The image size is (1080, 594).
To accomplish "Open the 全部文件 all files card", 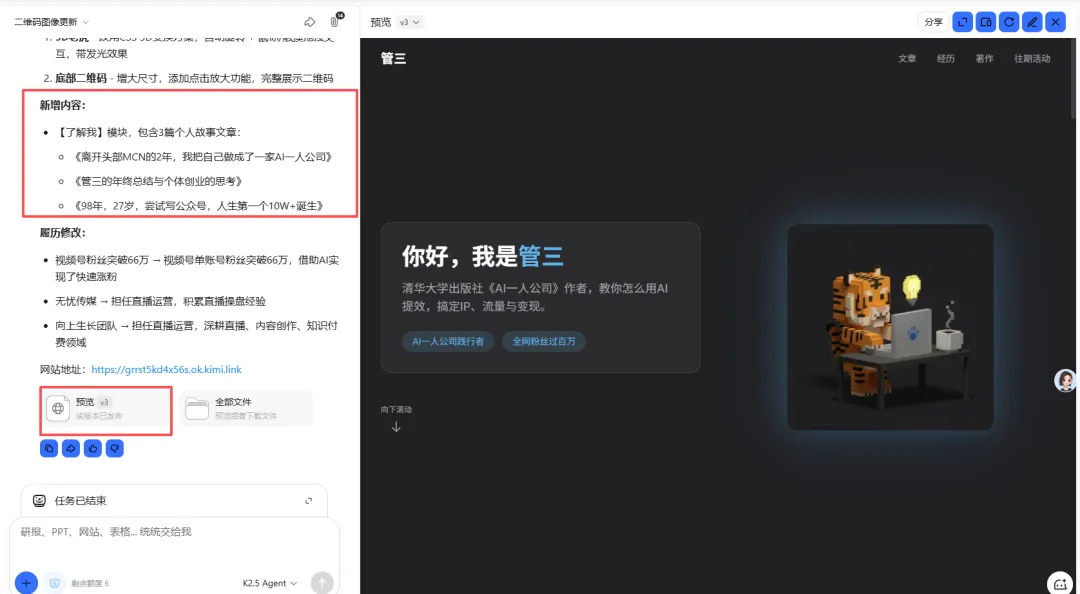I will [x=246, y=409].
